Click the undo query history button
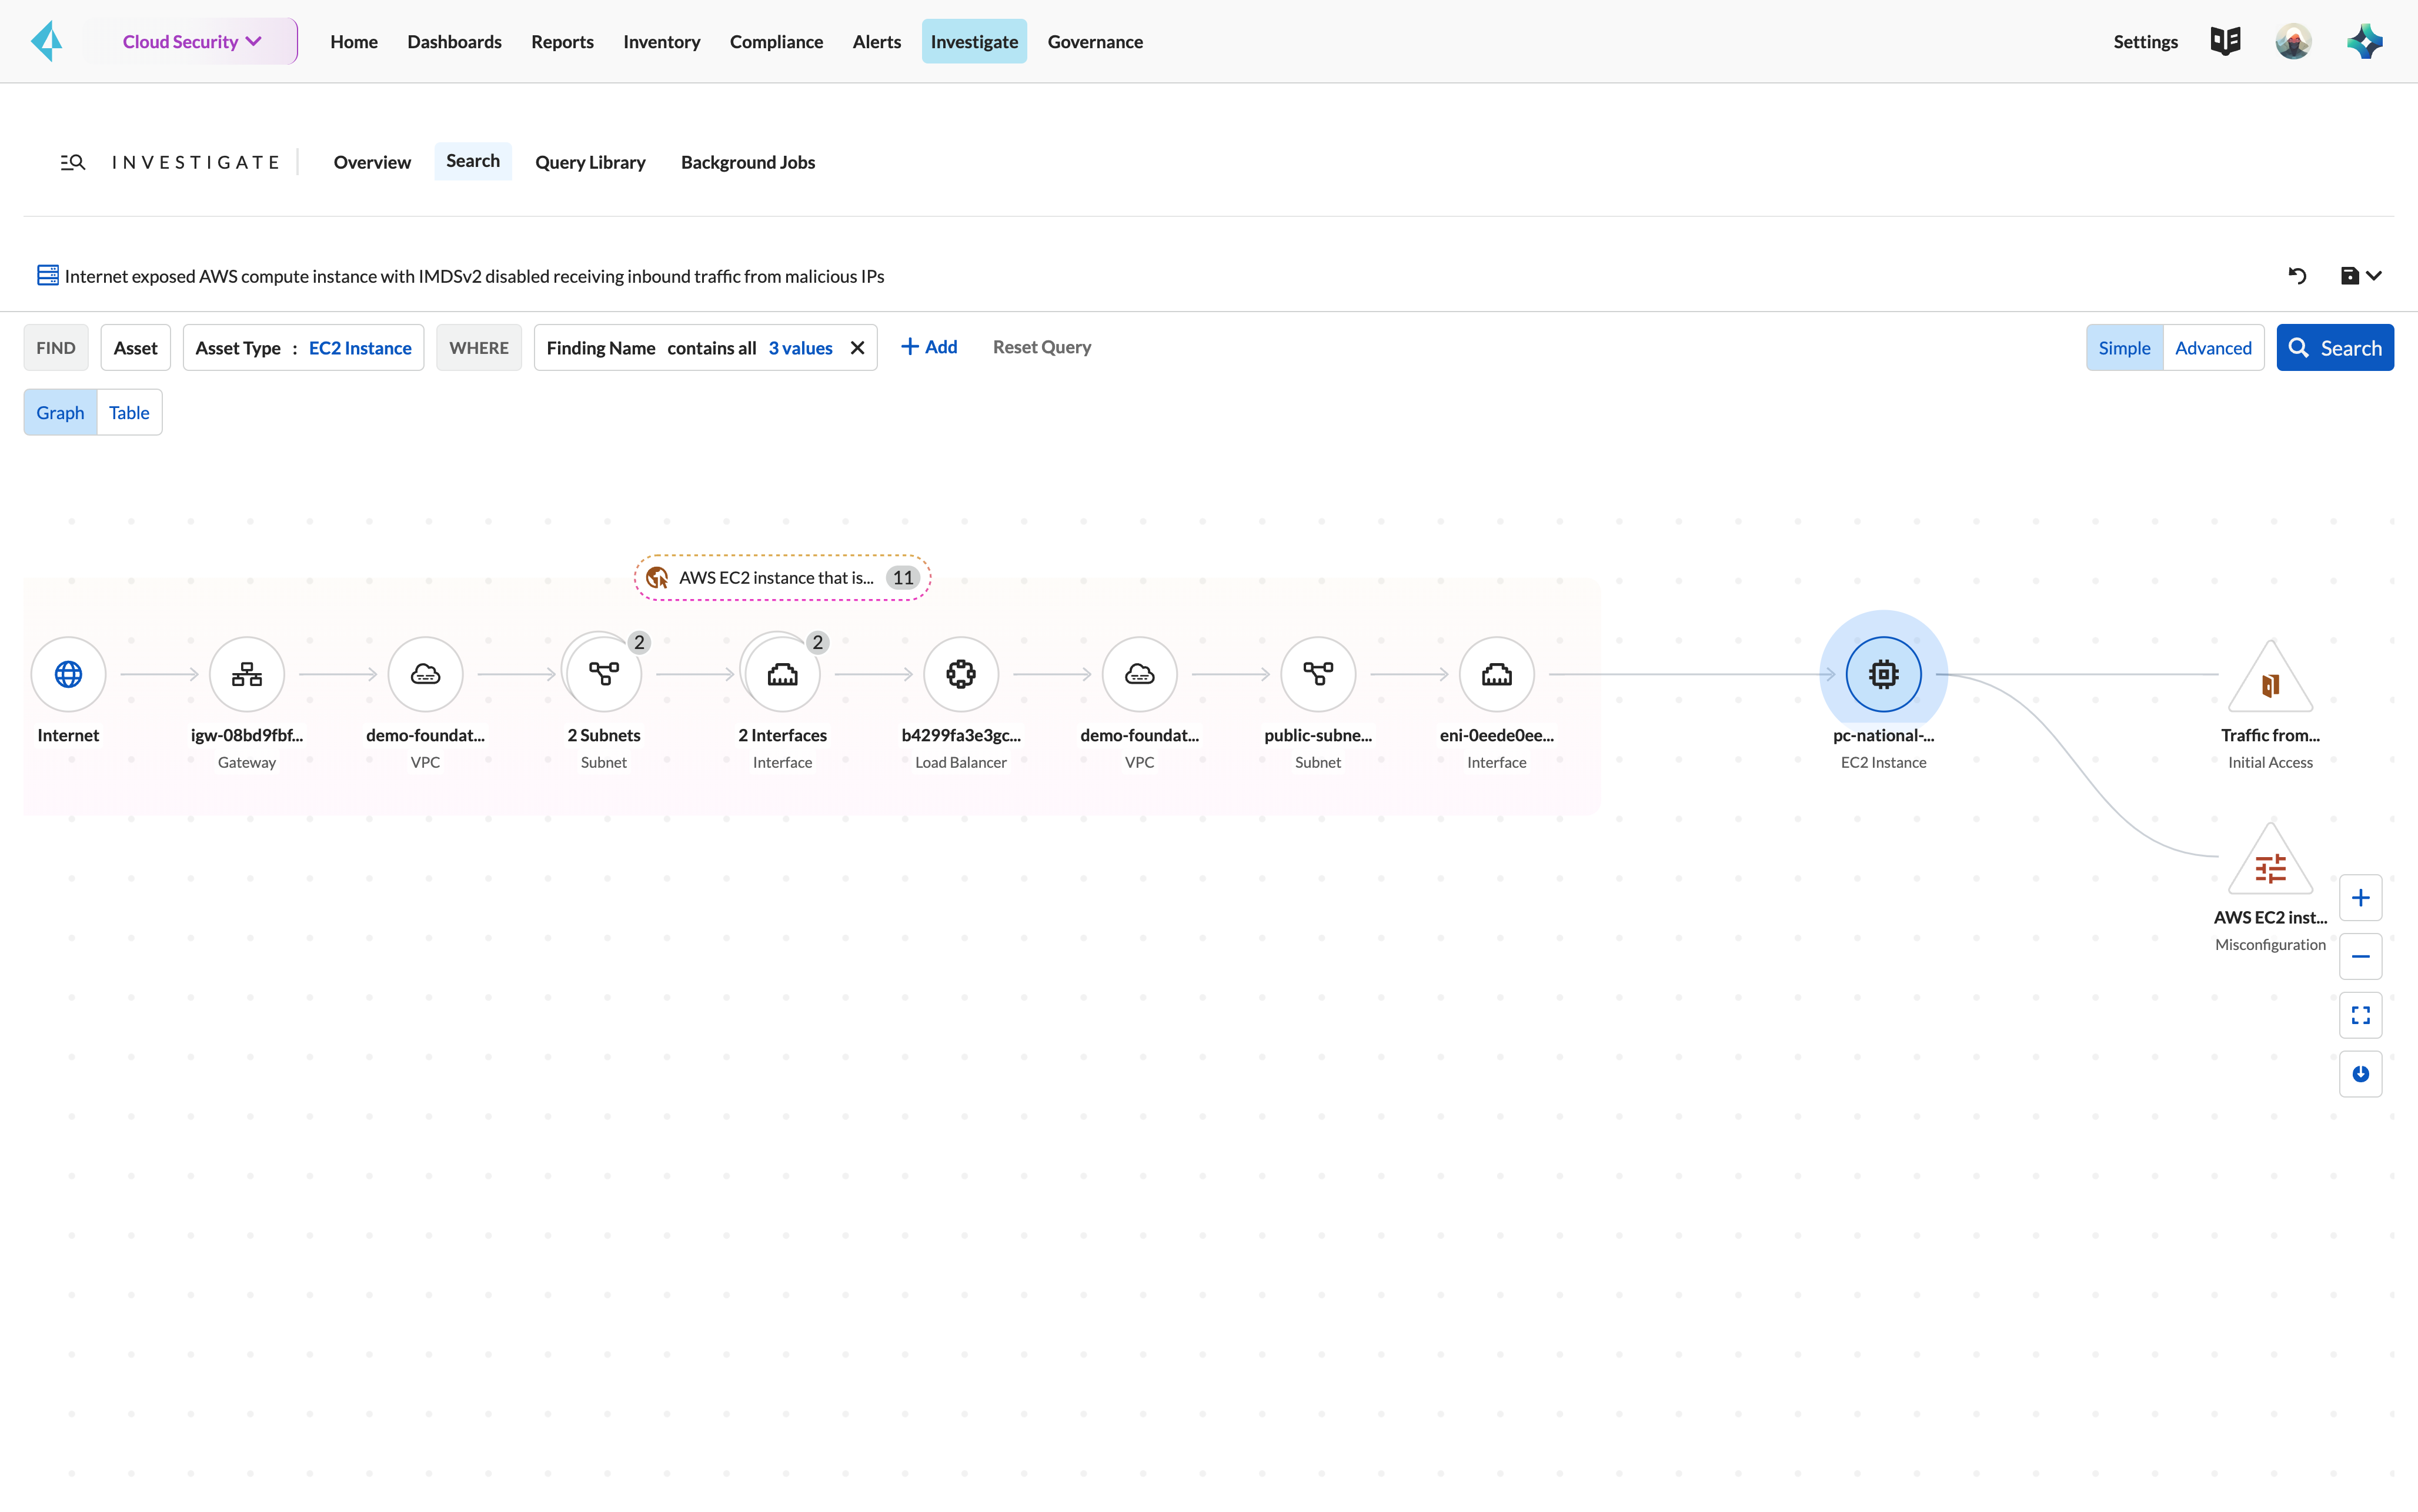This screenshot has width=2418, height=1512. point(2296,275)
